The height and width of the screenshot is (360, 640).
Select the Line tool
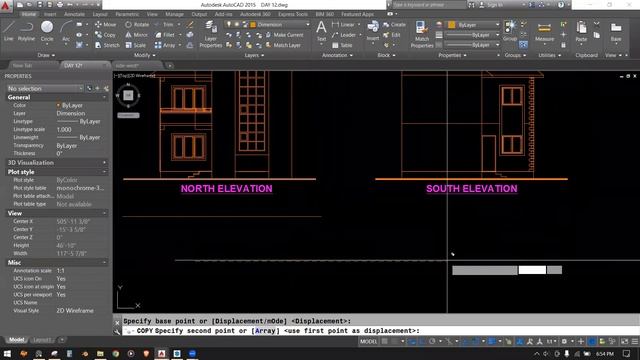point(9,31)
